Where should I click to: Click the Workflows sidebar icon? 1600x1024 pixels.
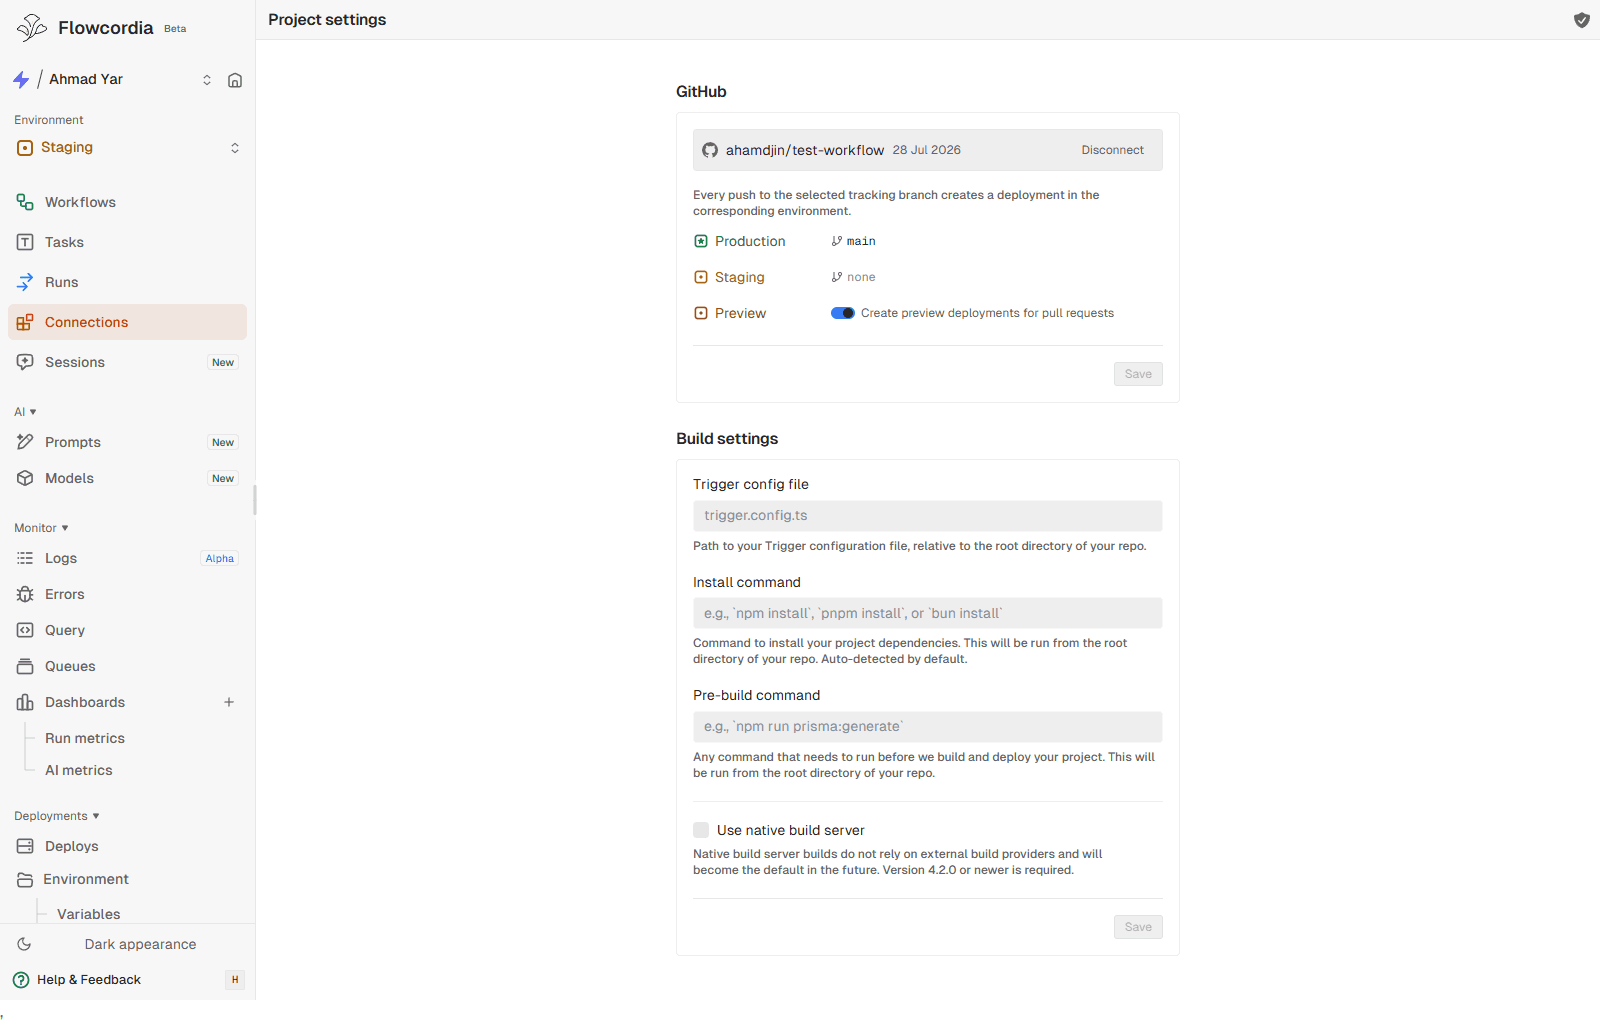tap(25, 202)
